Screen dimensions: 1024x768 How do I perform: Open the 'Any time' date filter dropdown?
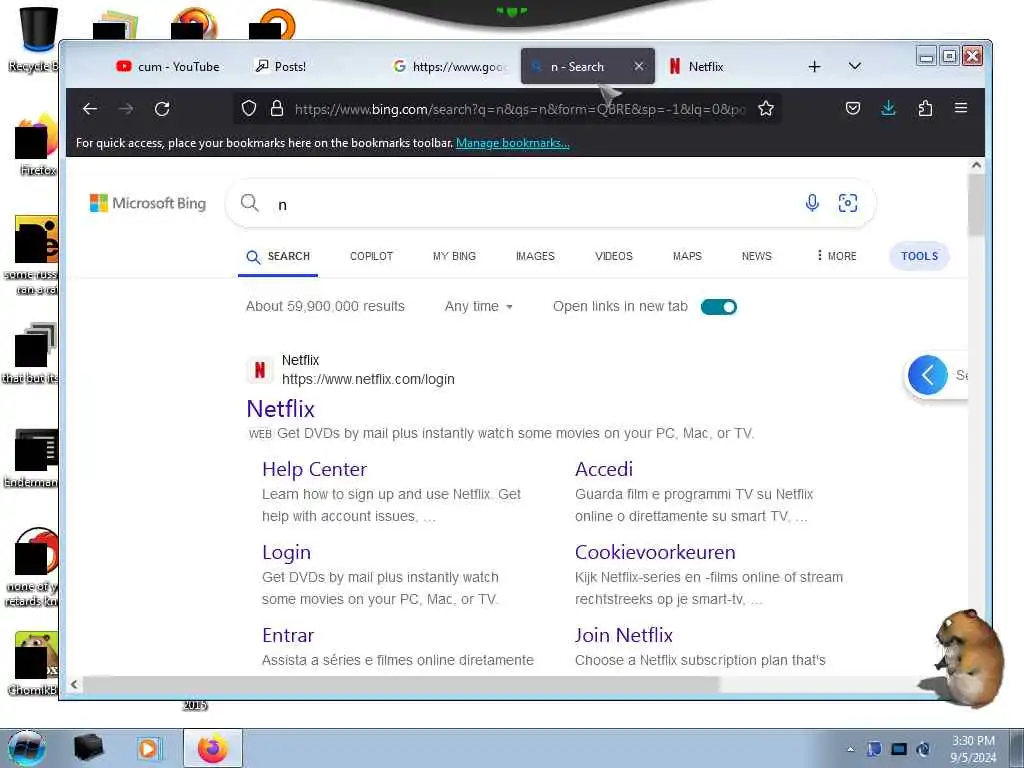coord(479,306)
